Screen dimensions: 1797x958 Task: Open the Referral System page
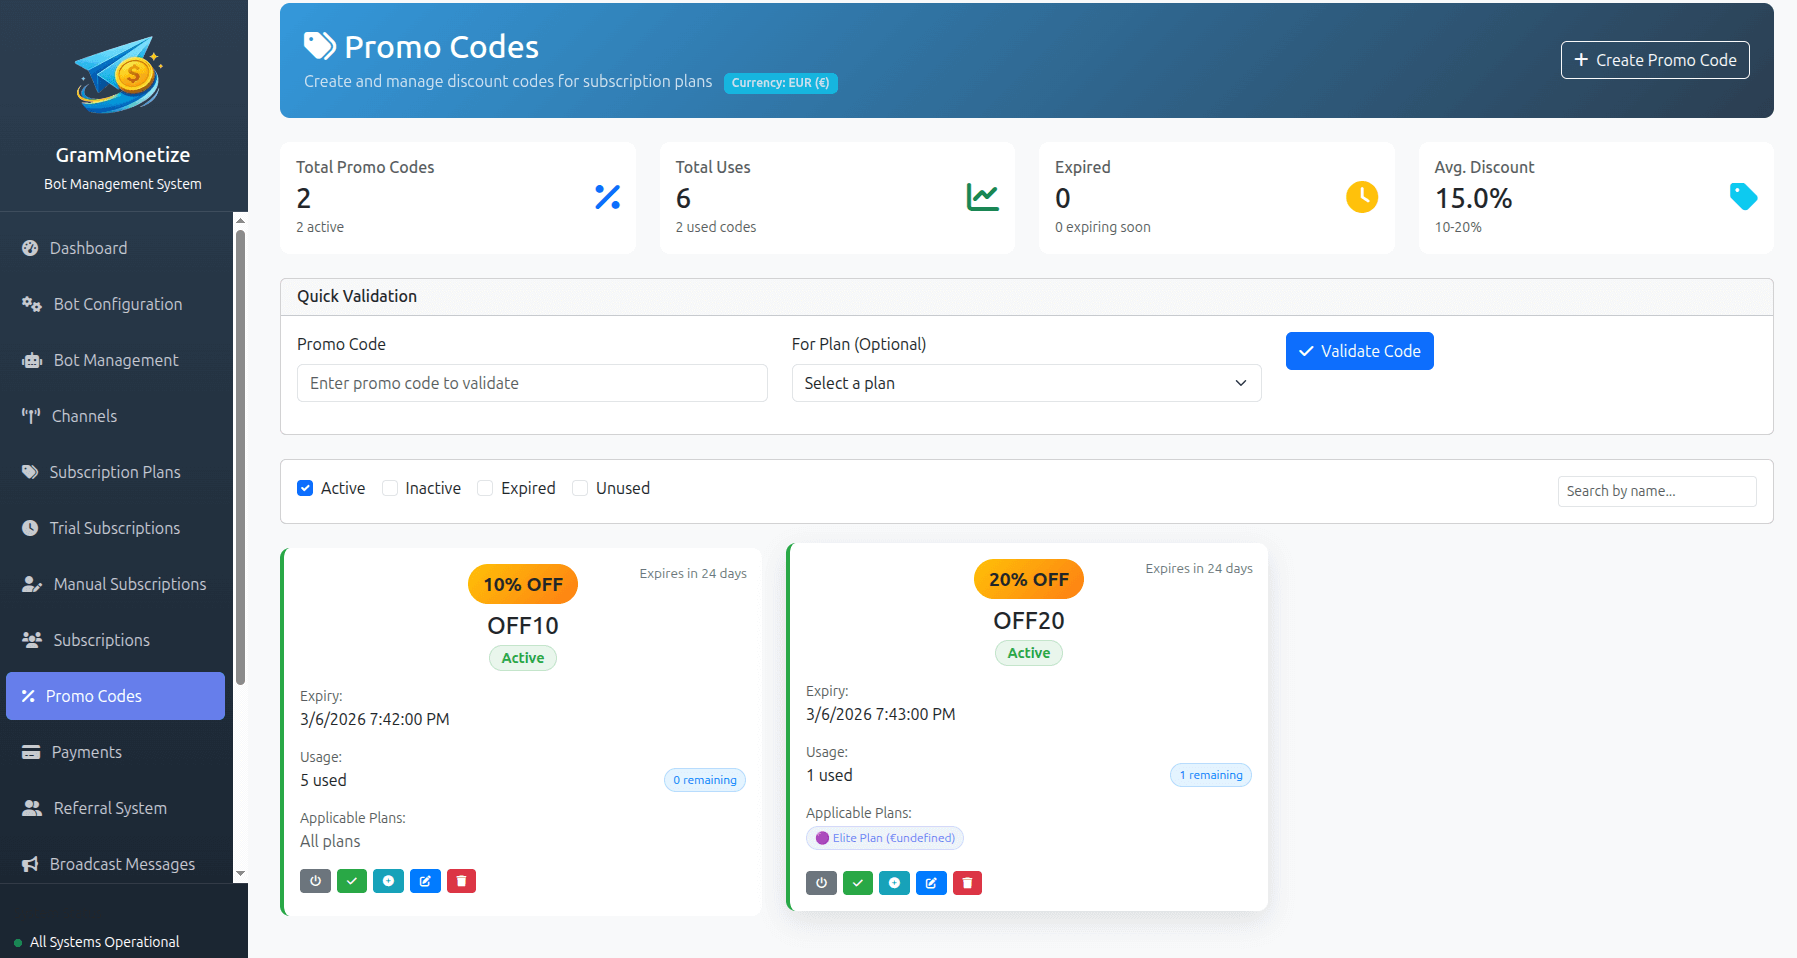[x=109, y=807]
